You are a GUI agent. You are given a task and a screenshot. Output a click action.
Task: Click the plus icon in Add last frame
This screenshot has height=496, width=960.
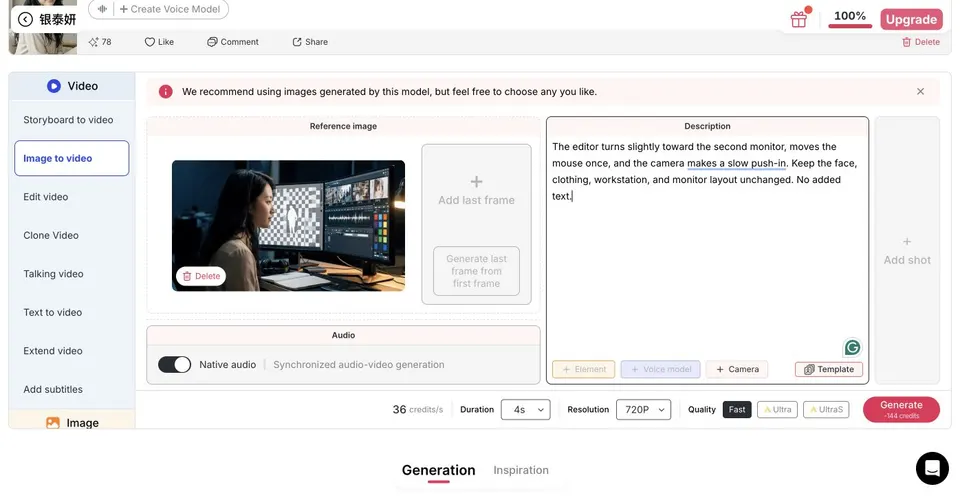[x=476, y=182]
